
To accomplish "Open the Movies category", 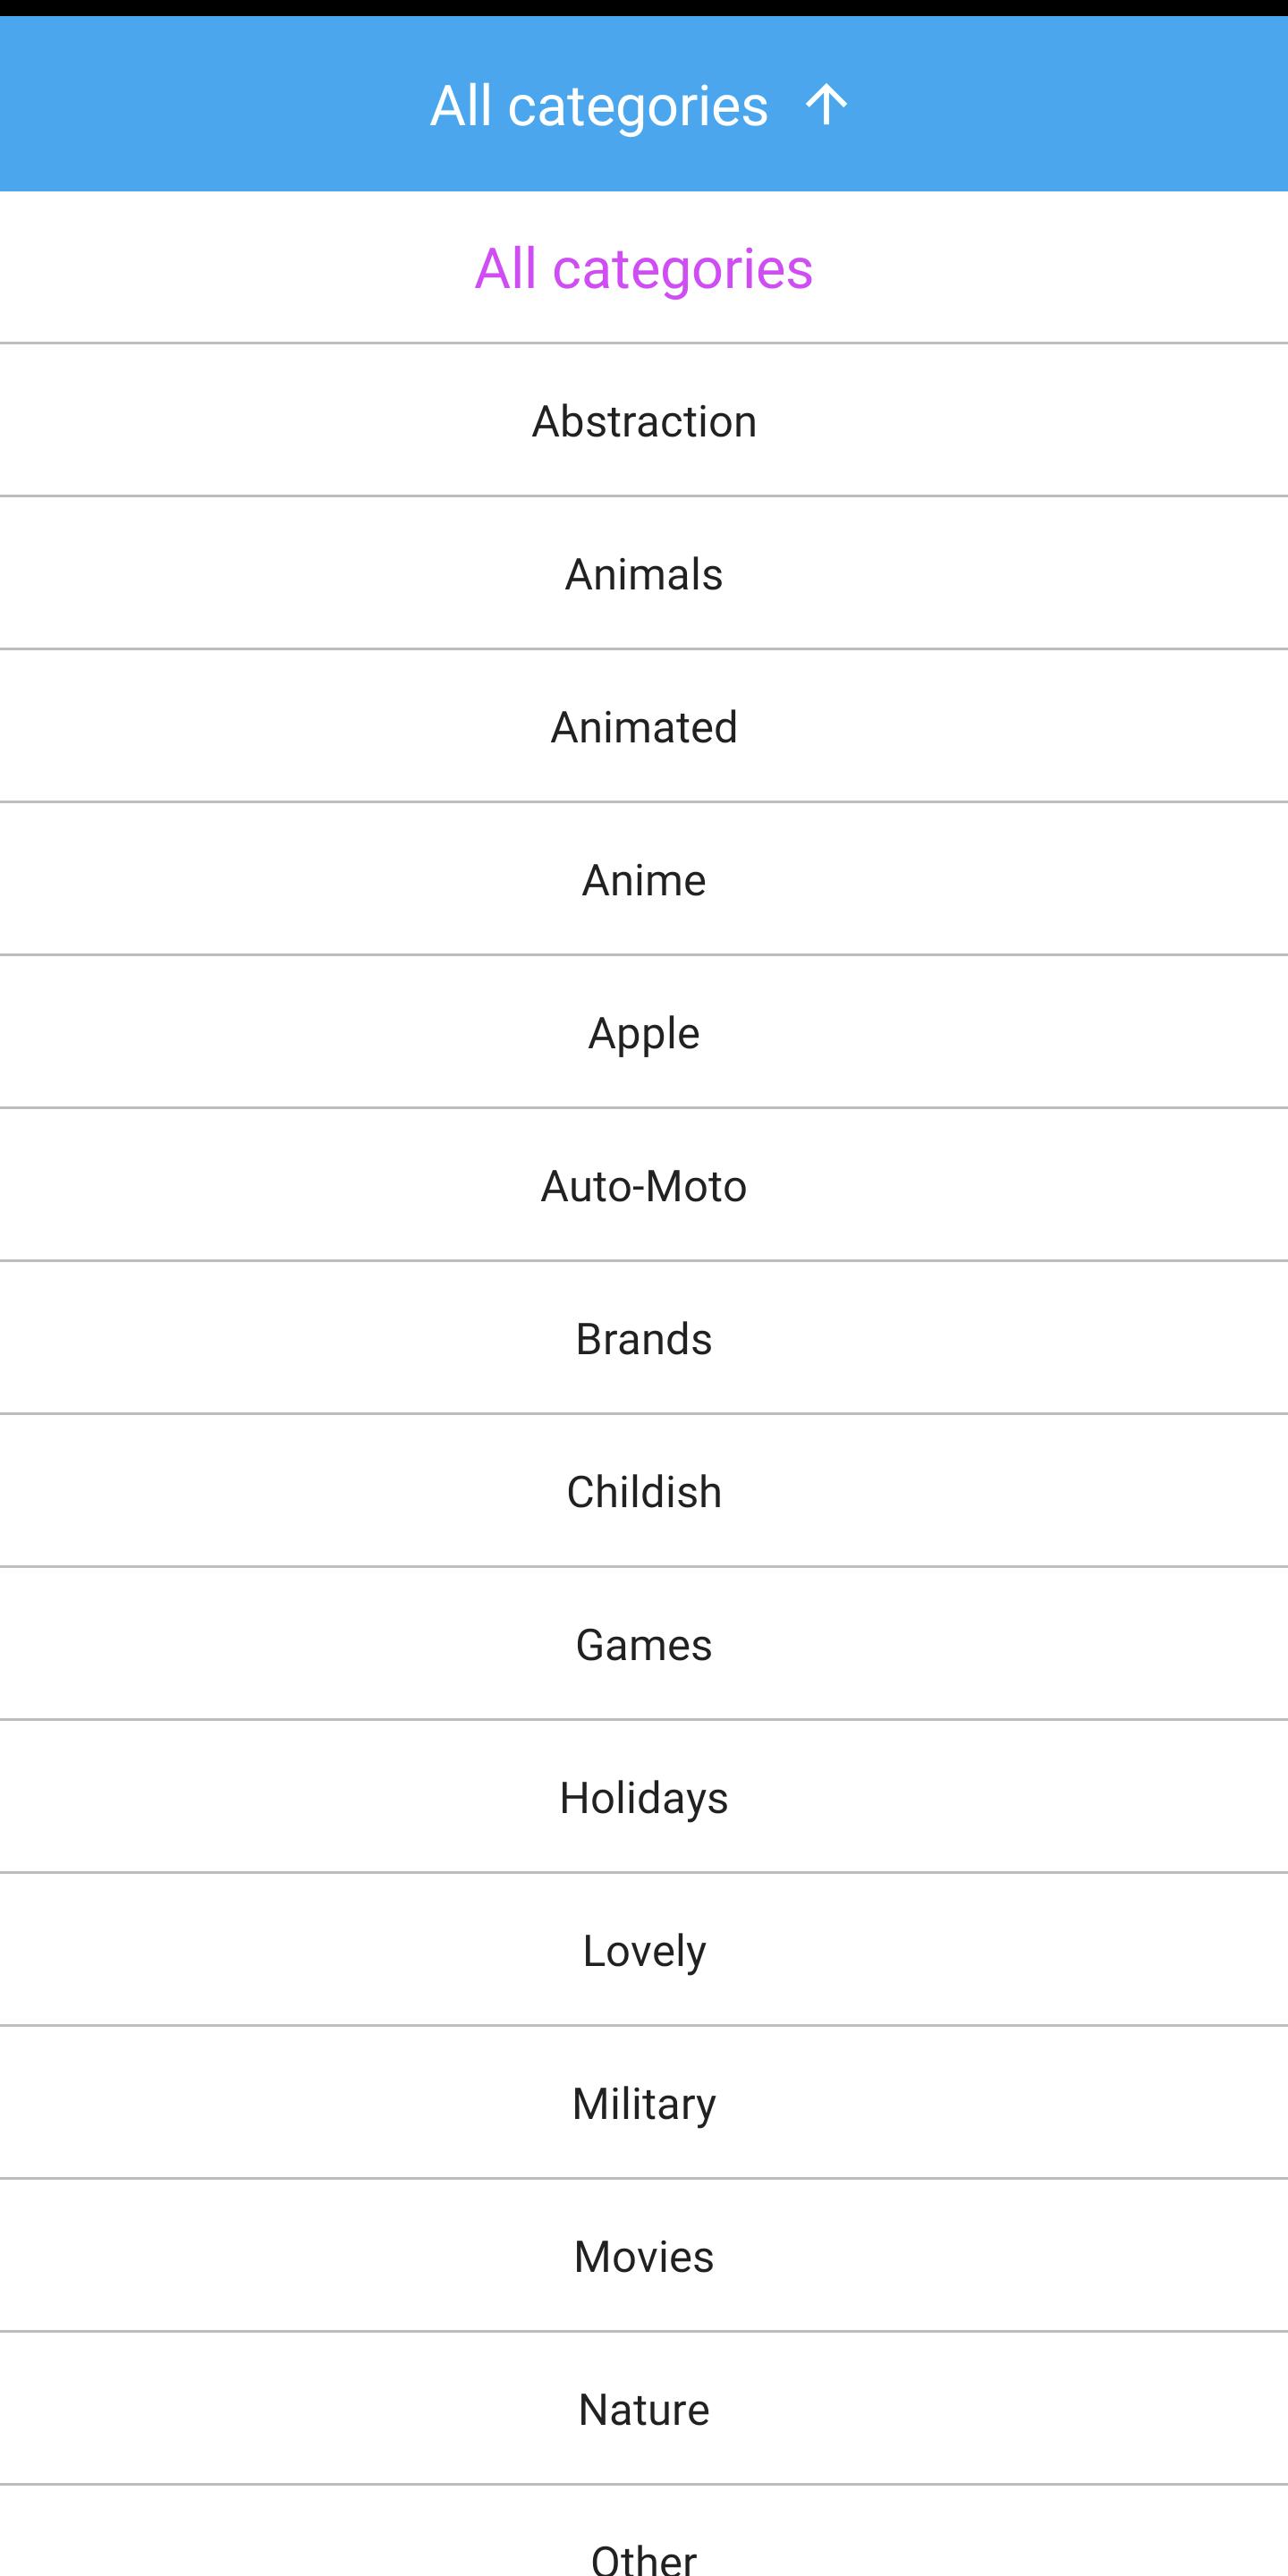I will 643,2257.
